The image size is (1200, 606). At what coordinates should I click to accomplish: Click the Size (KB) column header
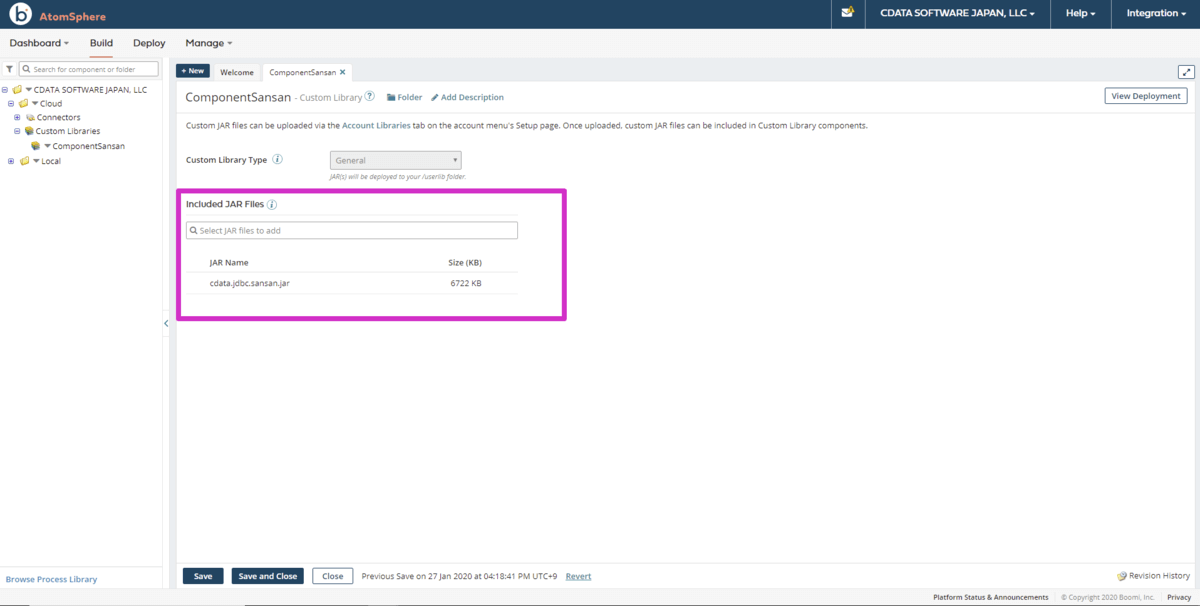[x=465, y=263]
